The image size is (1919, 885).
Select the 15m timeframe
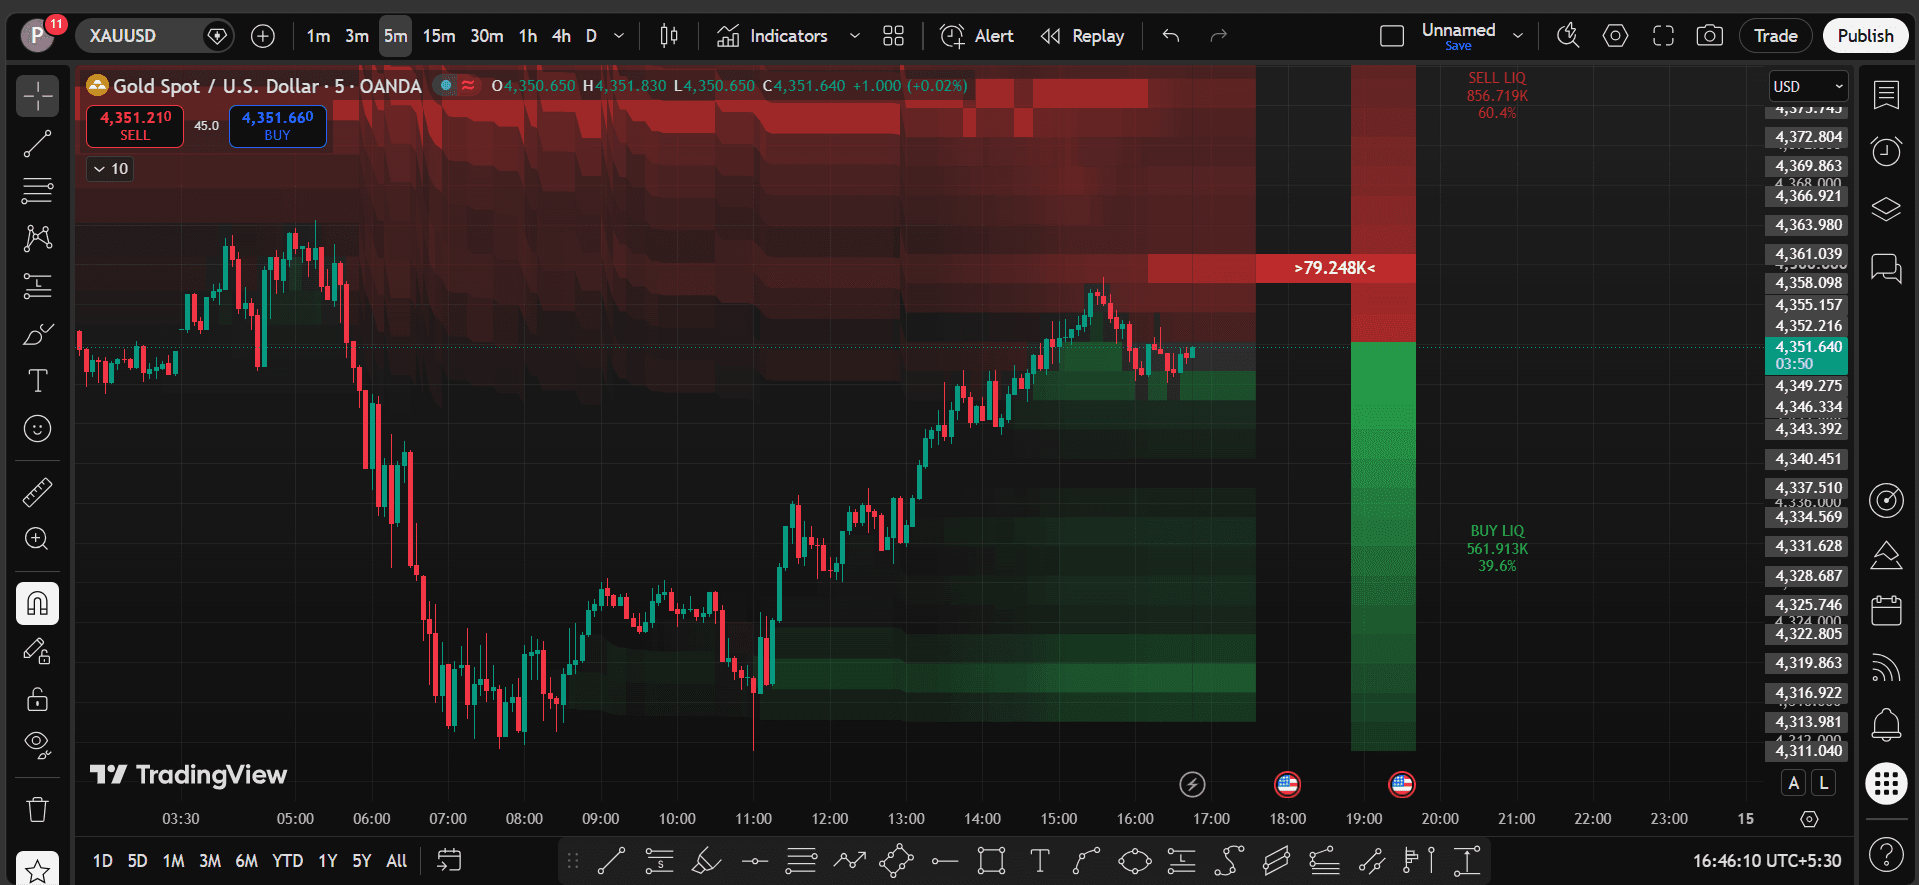(439, 36)
